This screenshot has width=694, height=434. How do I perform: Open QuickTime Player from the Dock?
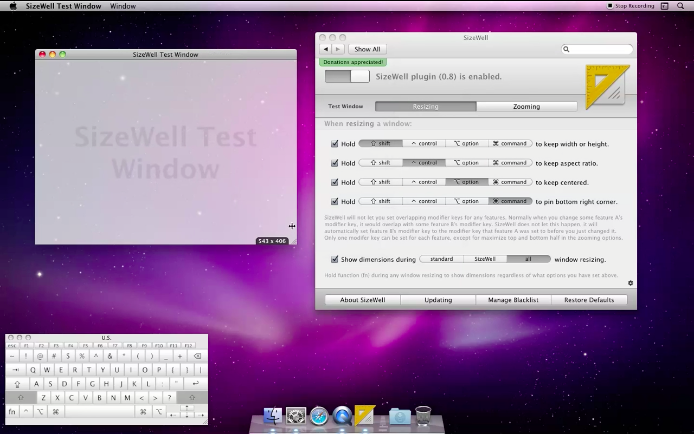342,416
